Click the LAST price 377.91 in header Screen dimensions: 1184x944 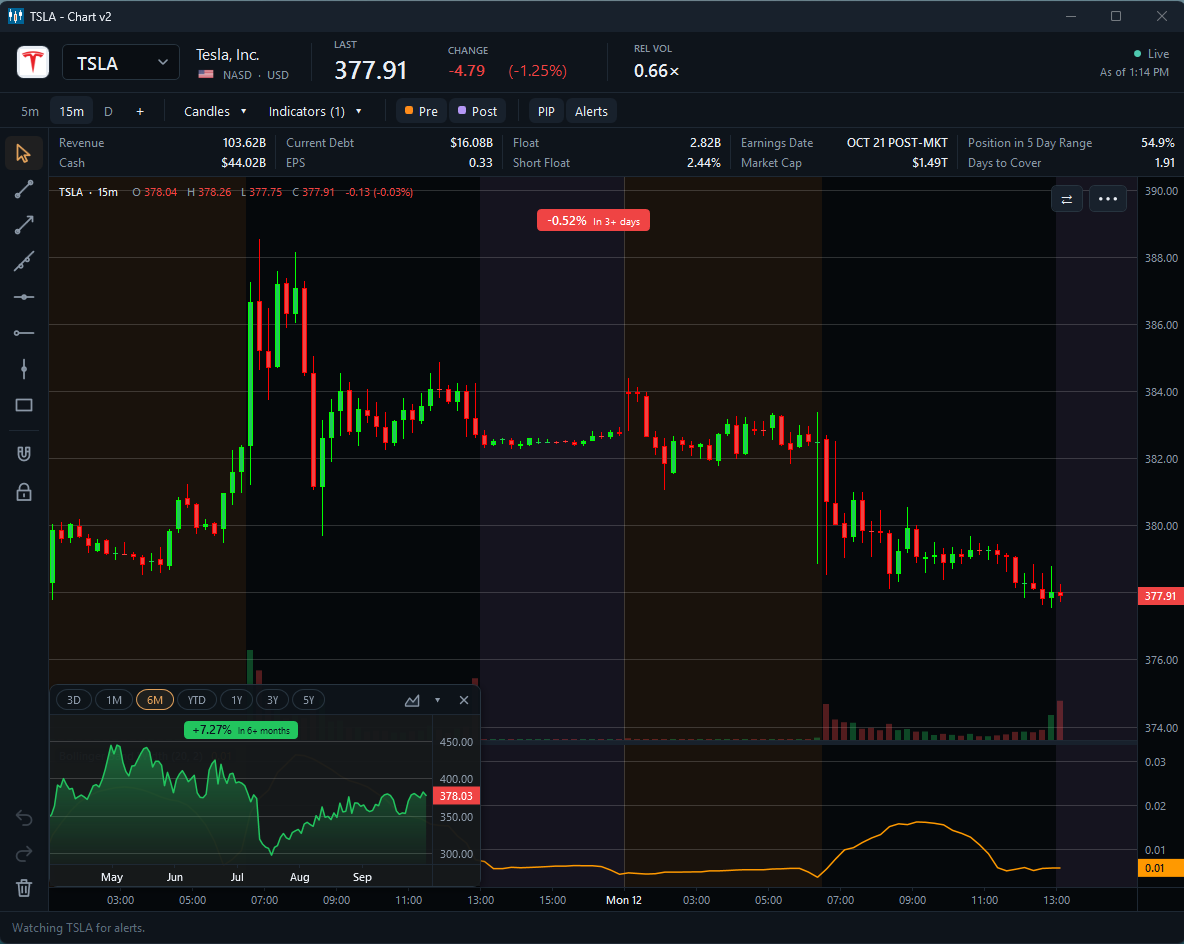pos(371,70)
